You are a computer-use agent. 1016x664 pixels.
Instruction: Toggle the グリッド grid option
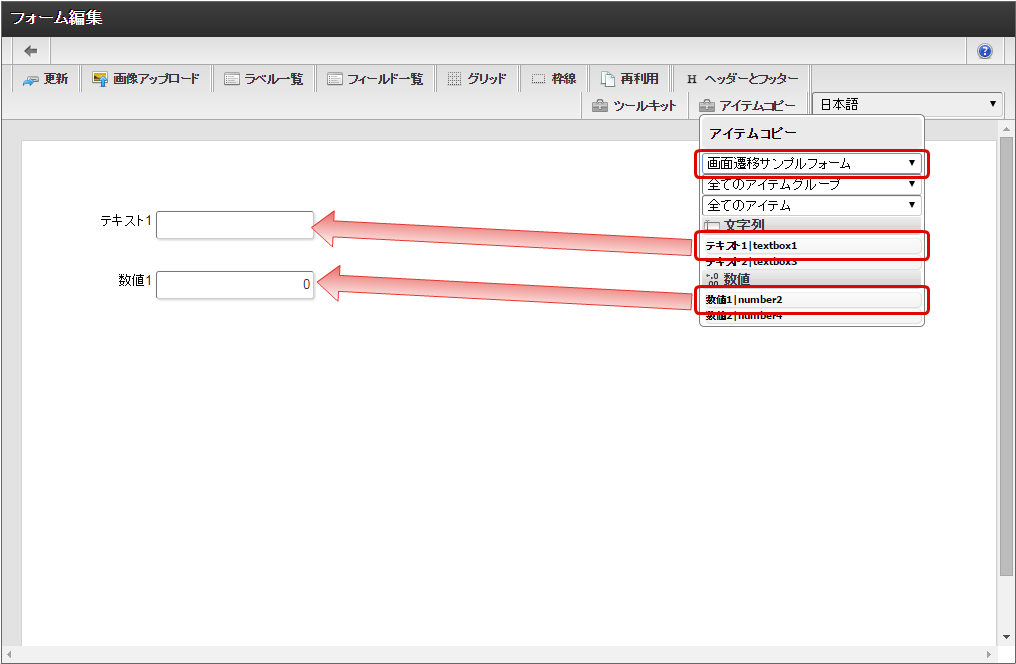pos(477,79)
